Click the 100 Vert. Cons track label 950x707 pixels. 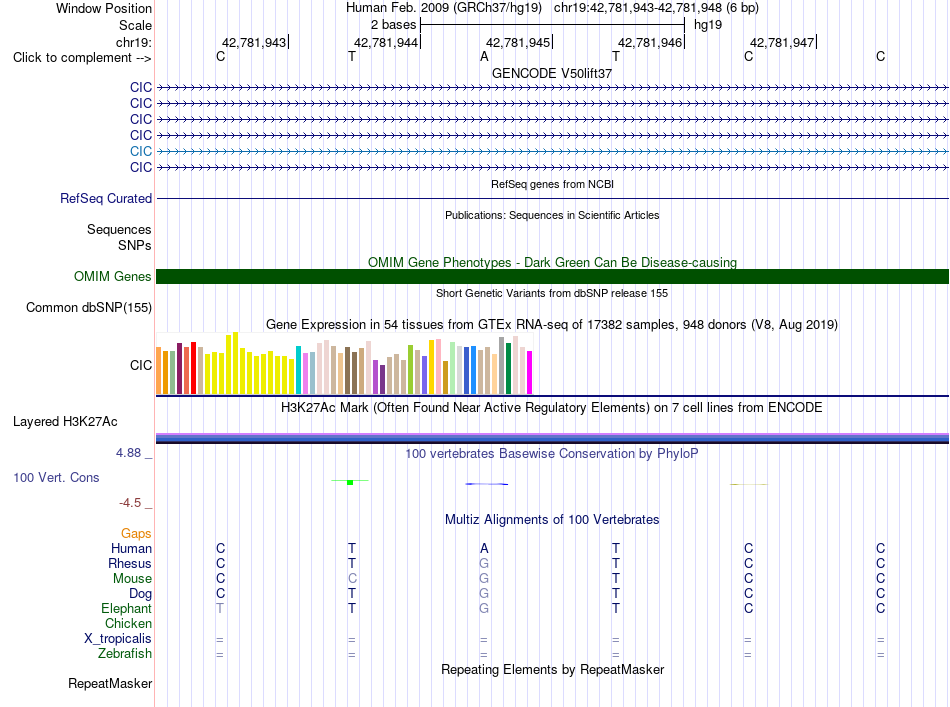(x=56, y=477)
